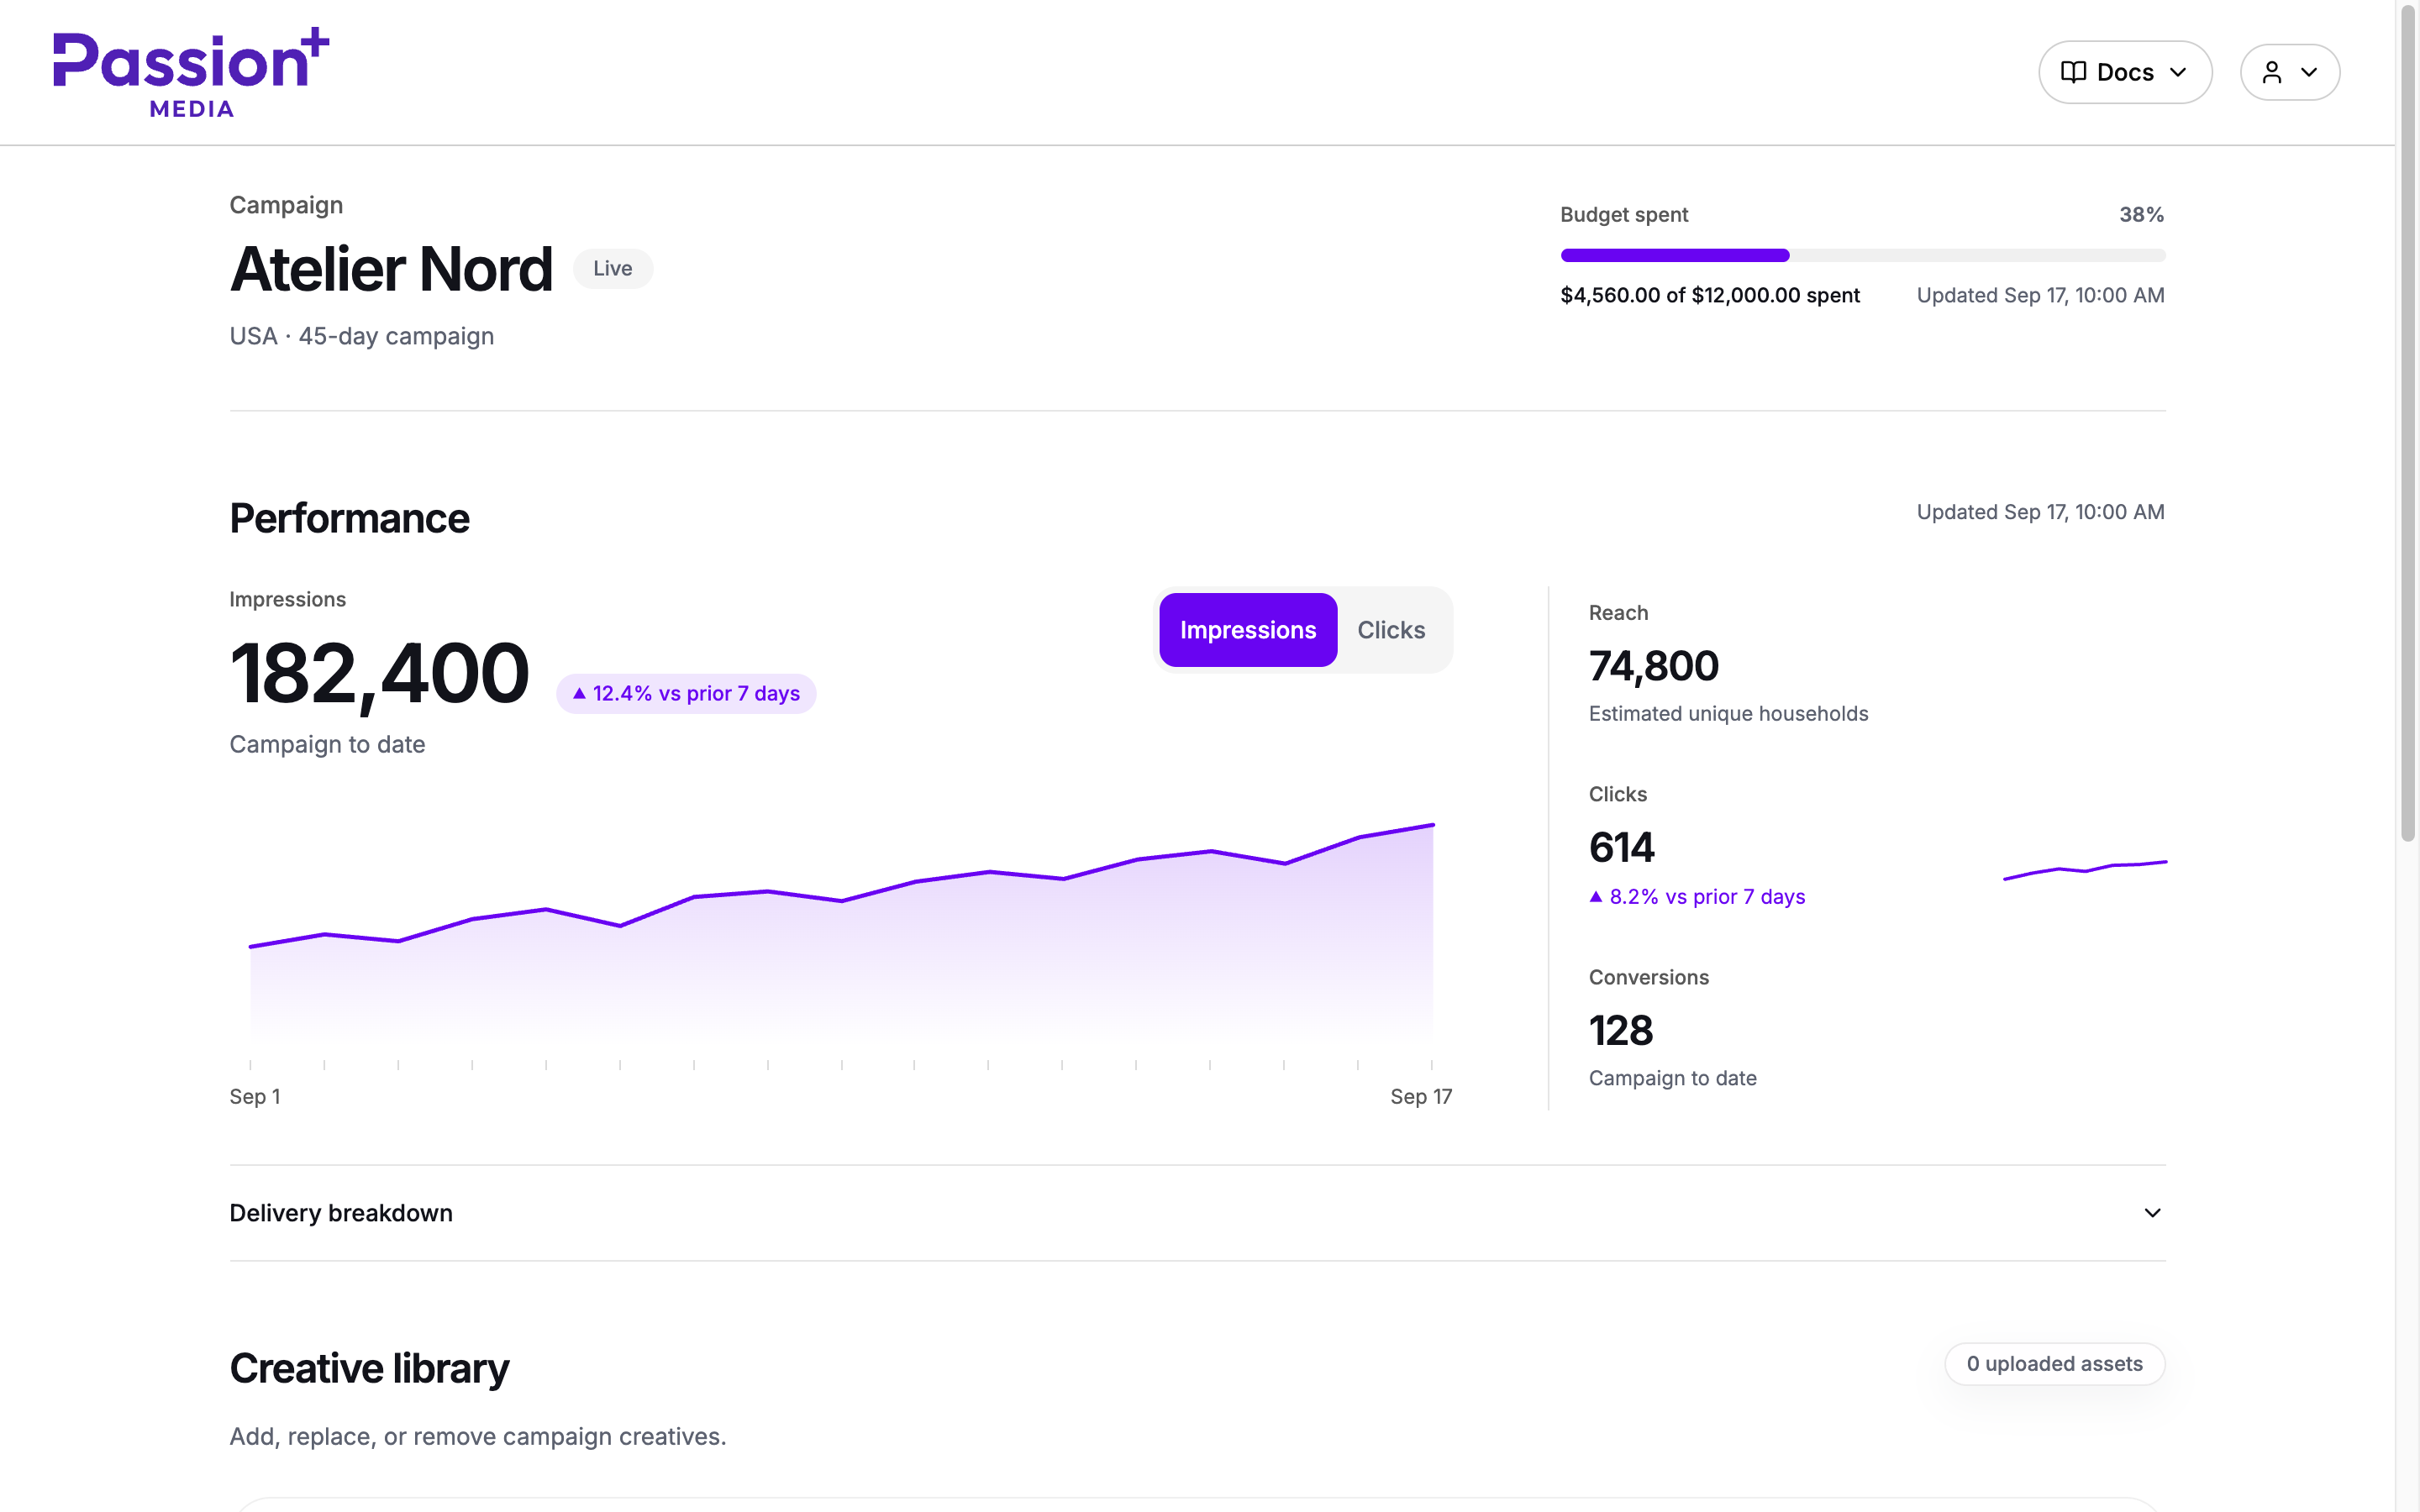Click the 74,800 reach value

click(1654, 666)
